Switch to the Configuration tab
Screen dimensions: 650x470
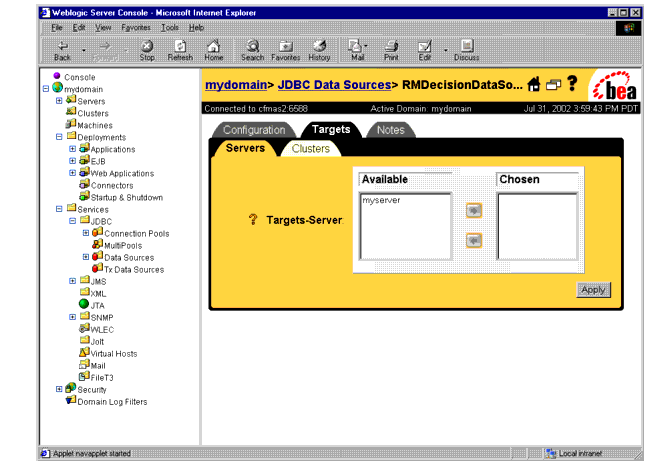[x=254, y=130]
